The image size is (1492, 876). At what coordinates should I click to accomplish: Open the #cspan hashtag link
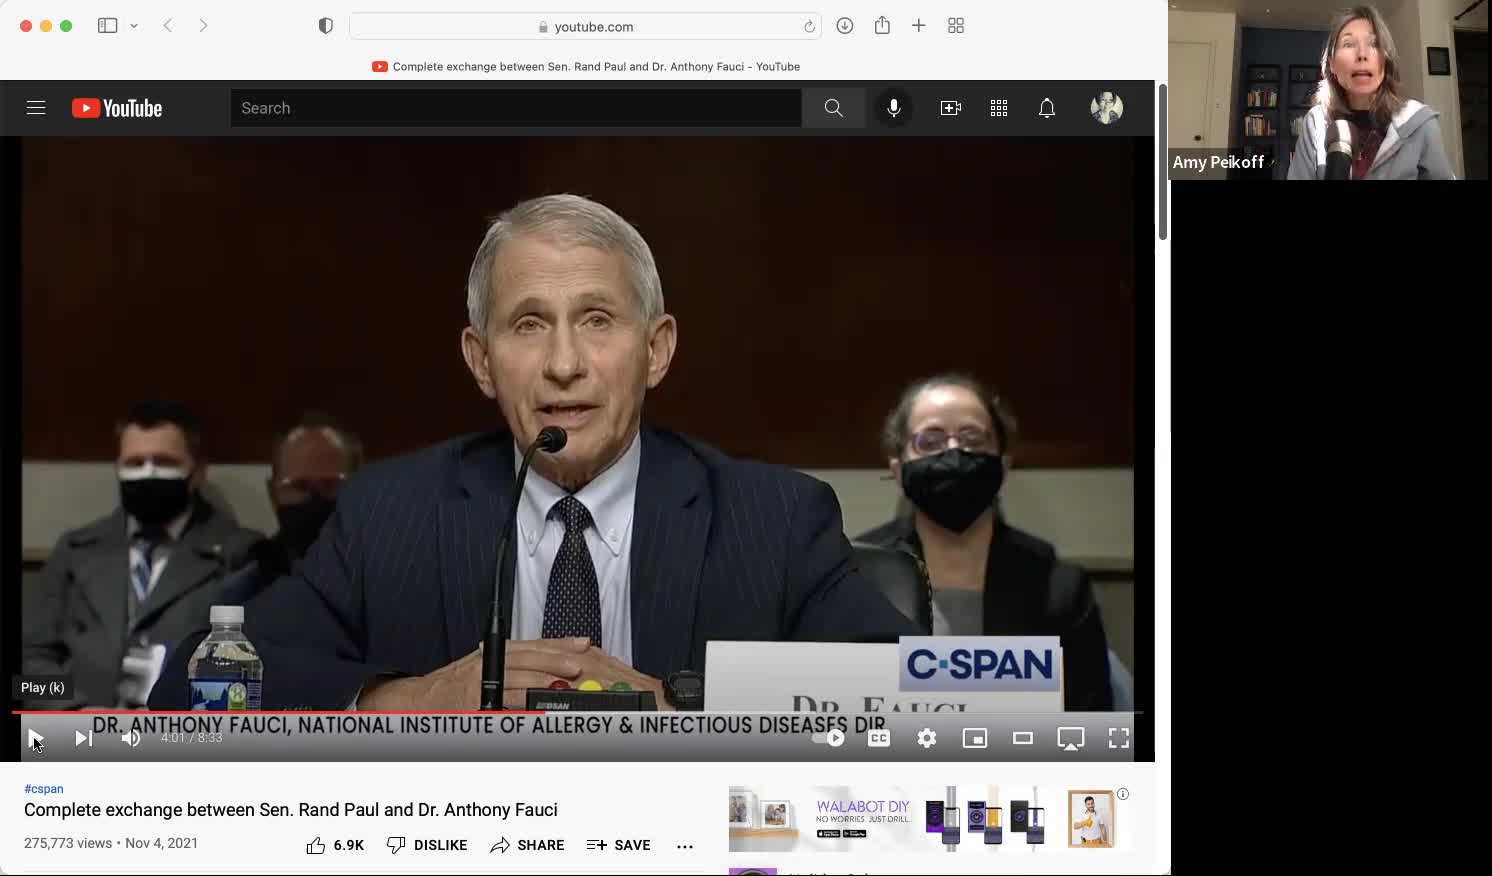pyautogui.click(x=44, y=789)
